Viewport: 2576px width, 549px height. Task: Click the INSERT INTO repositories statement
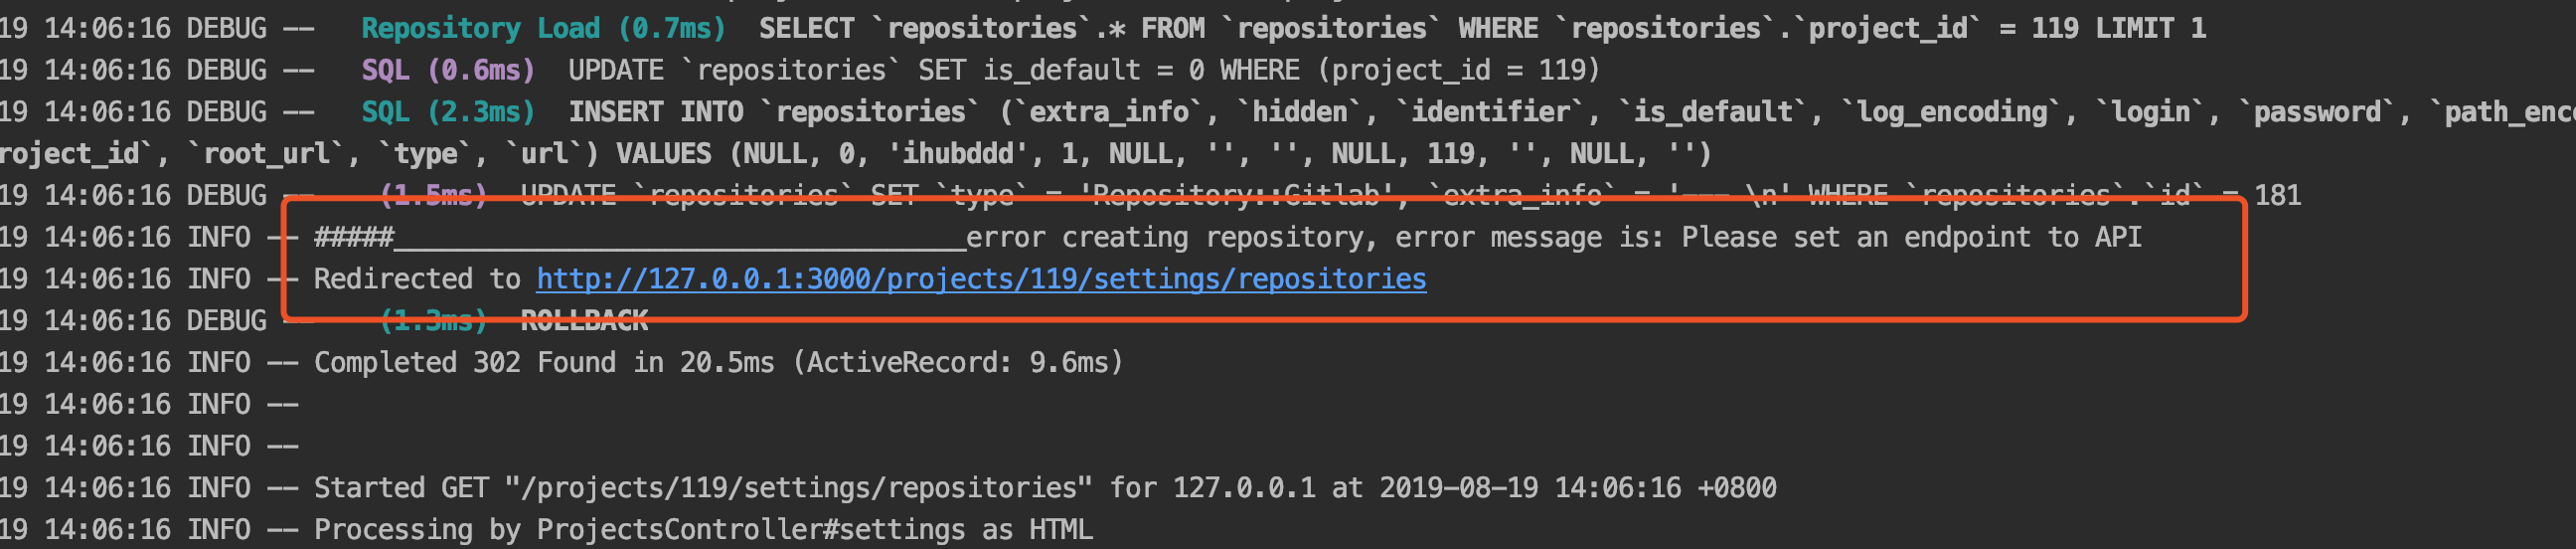click(x=1572, y=112)
